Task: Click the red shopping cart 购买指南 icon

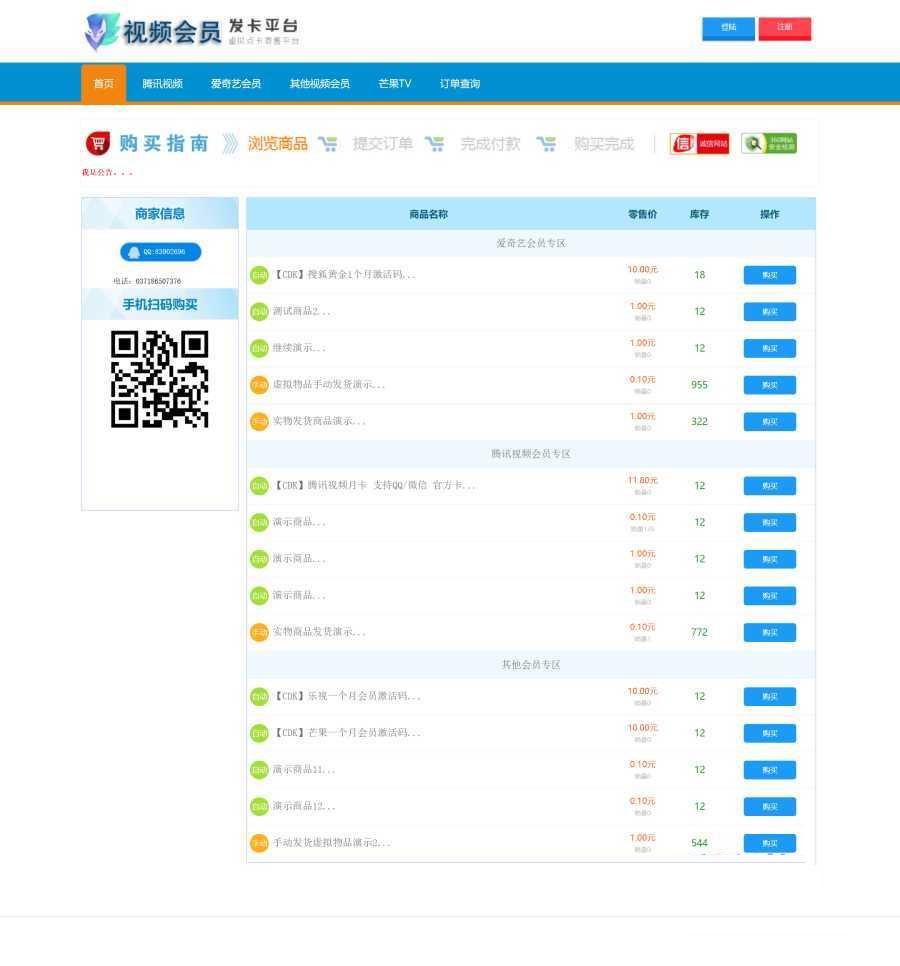Action: 98,144
